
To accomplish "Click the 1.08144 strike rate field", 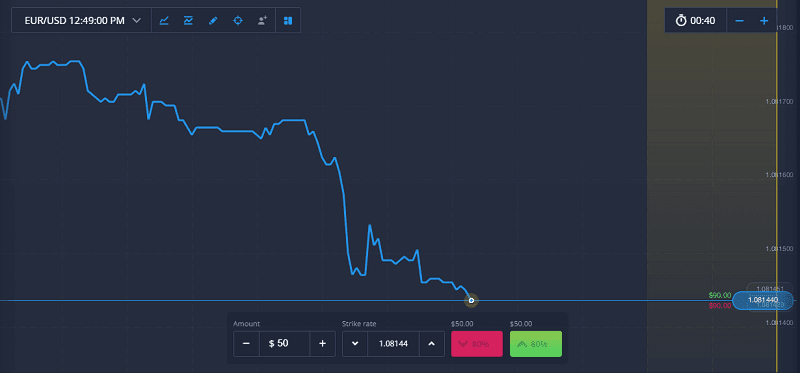I will [x=393, y=344].
